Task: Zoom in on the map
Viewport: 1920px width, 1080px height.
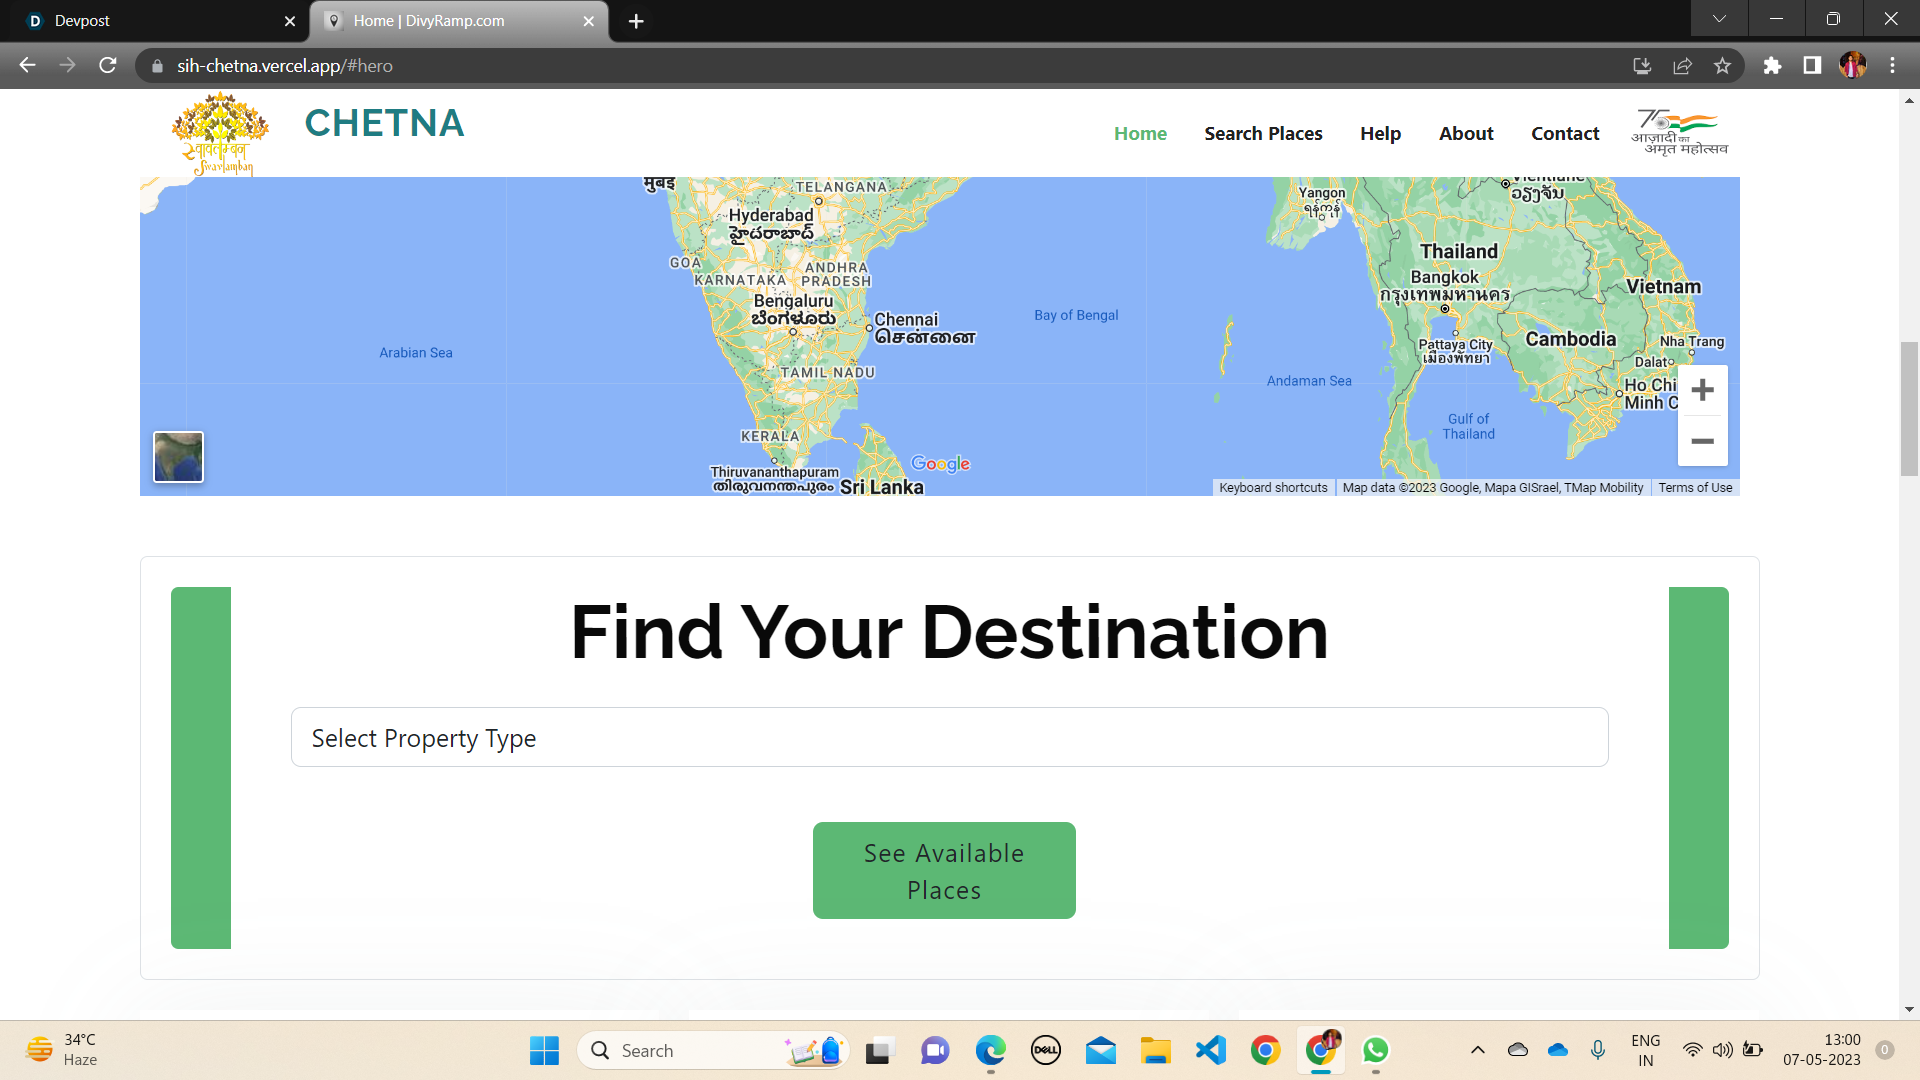Action: pyautogui.click(x=1702, y=390)
